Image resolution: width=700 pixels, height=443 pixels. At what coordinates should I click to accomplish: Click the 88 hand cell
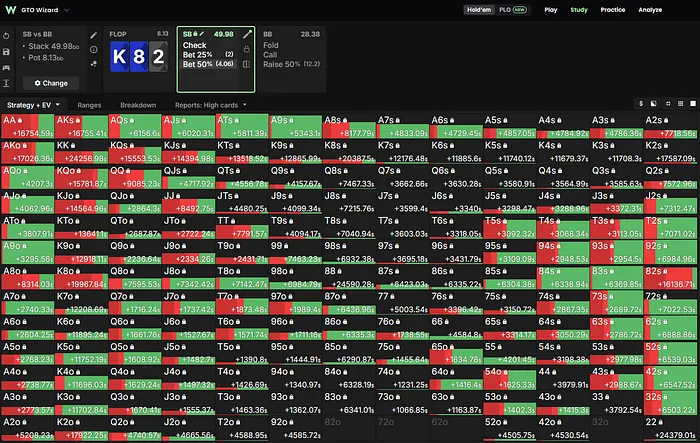(349, 277)
